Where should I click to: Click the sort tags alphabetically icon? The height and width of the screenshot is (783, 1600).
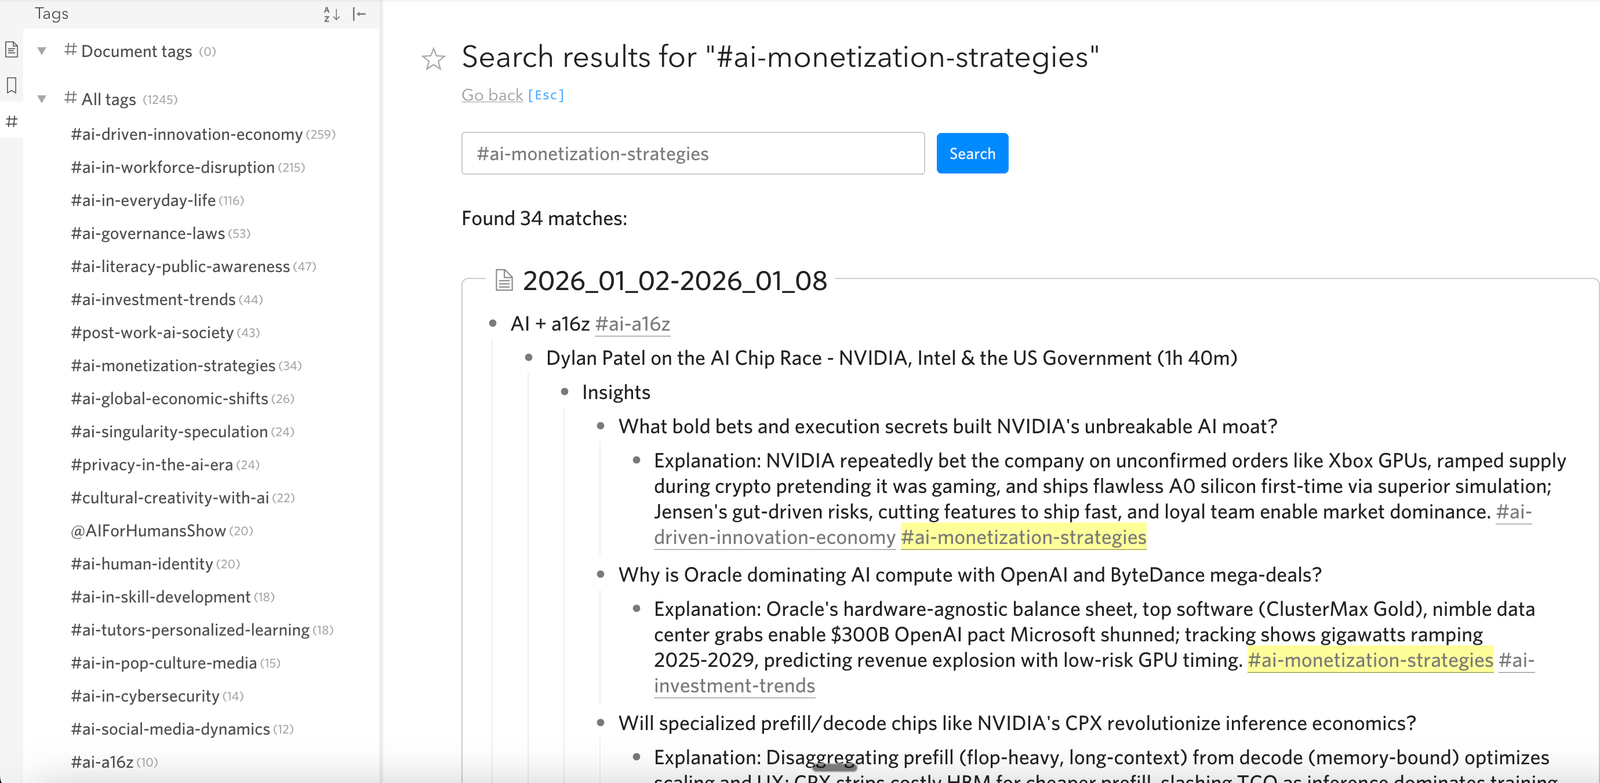[x=331, y=14]
